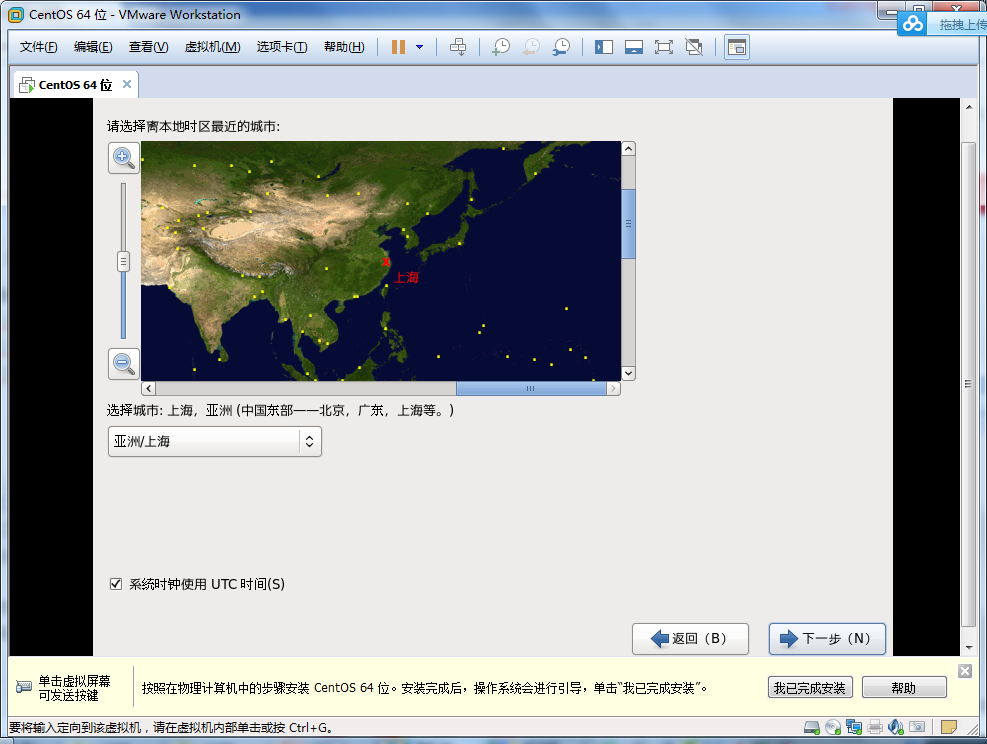Send Ctrl+Alt+Del using the toolbar icon

(x=458, y=46)
